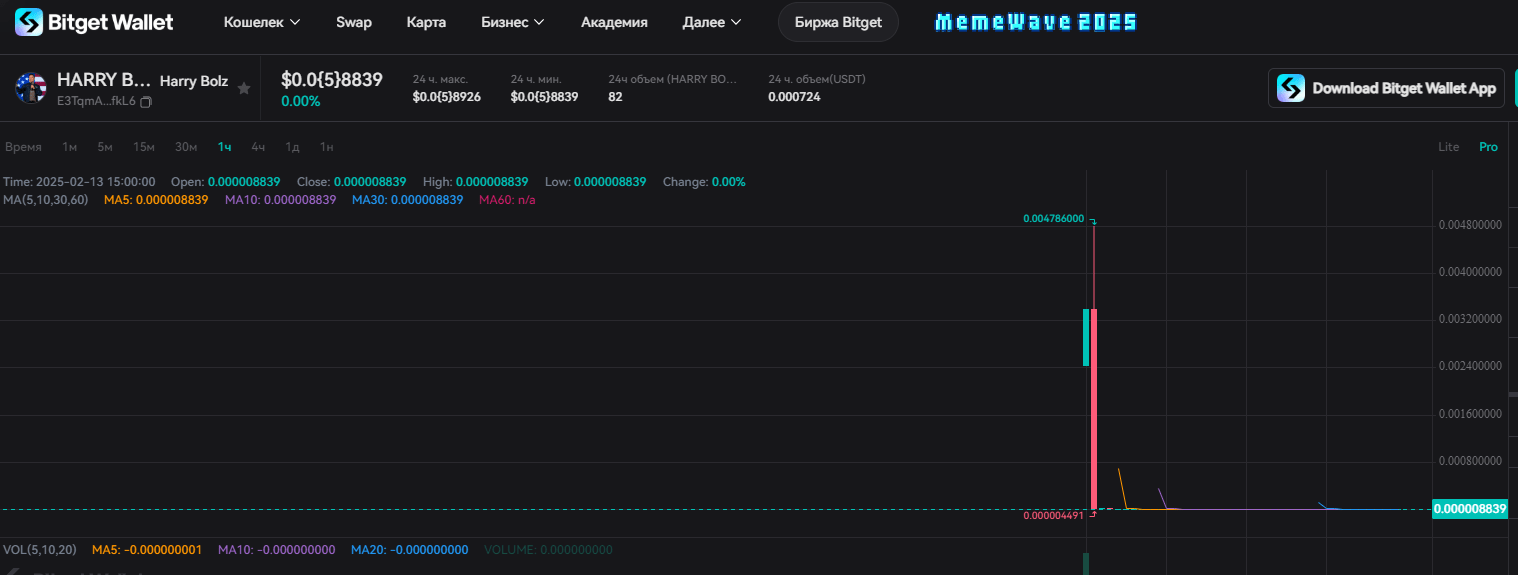Viewport: 1518px width, 575px height.
Task: Click the Bitget Wallet logo
Action: pyautogui.click(x=94, y=22)
